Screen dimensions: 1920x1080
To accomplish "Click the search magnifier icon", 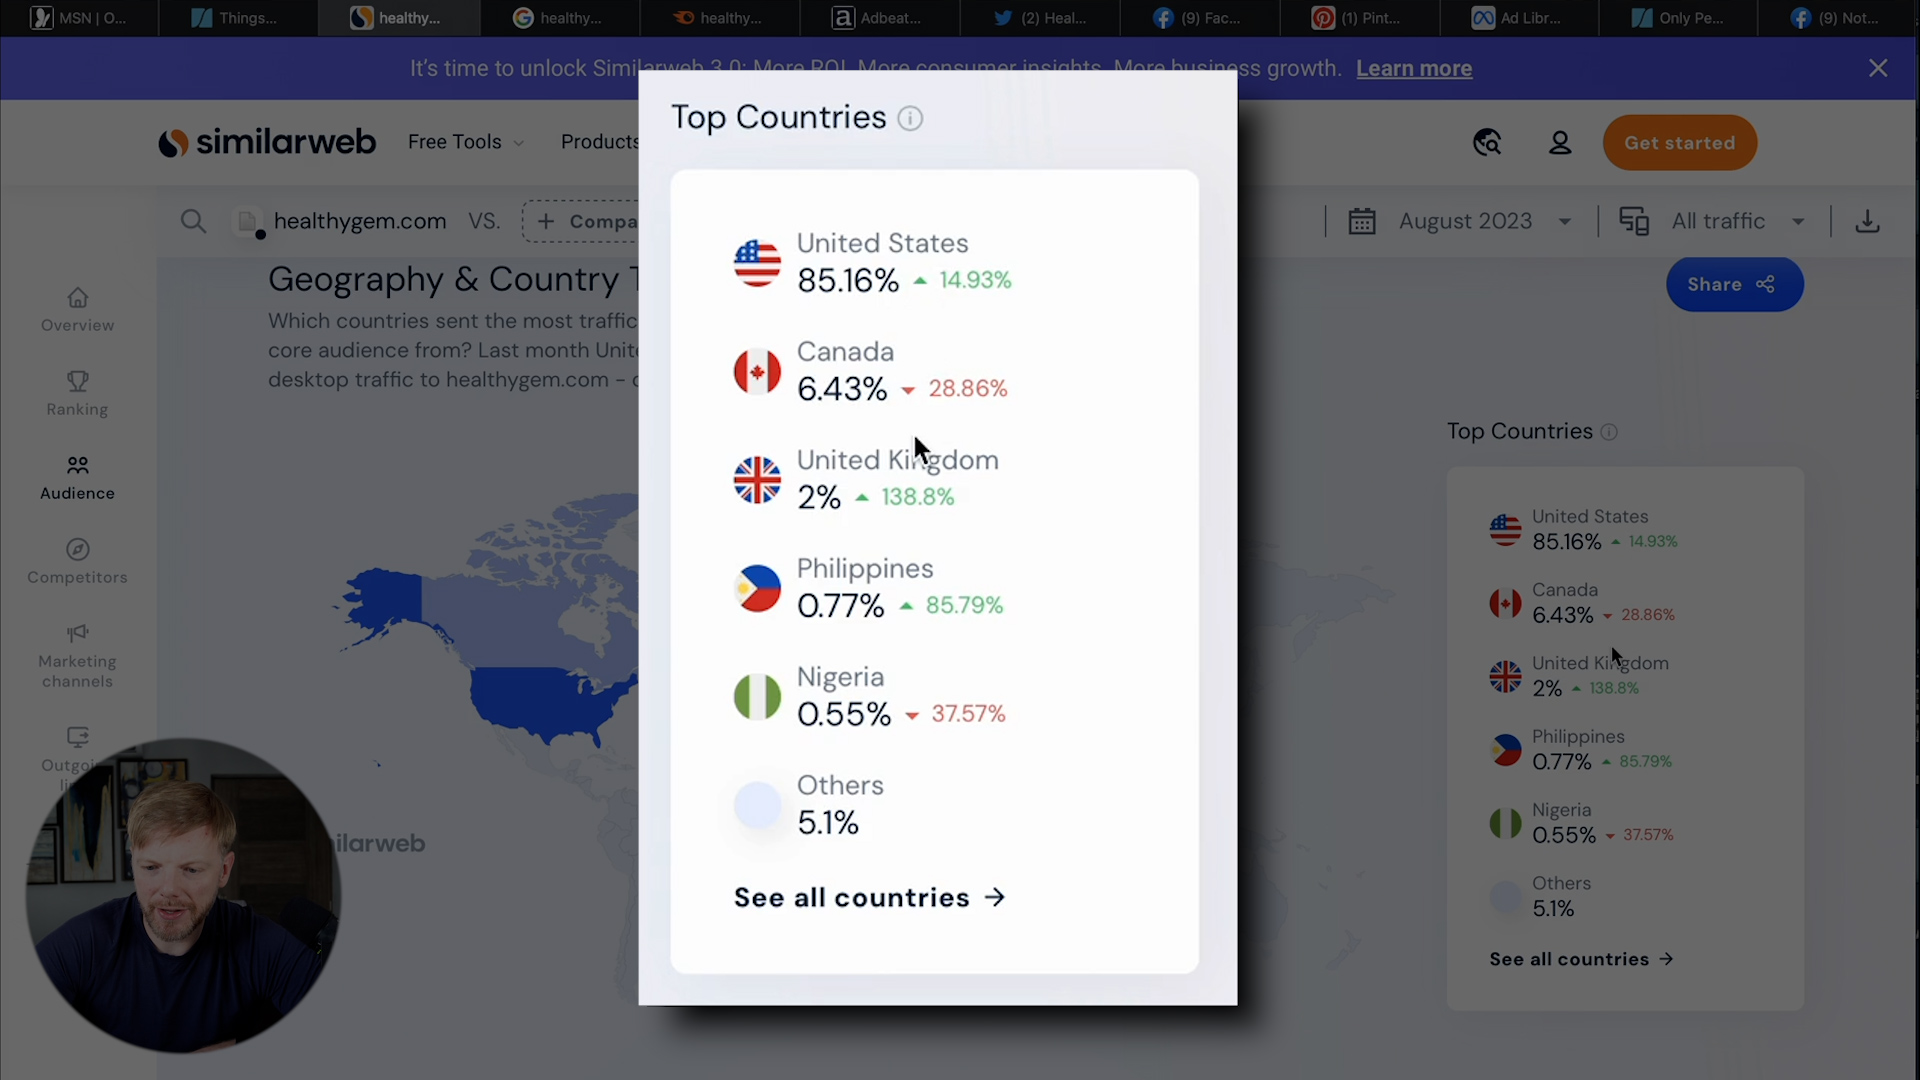I will pos(193,221).
